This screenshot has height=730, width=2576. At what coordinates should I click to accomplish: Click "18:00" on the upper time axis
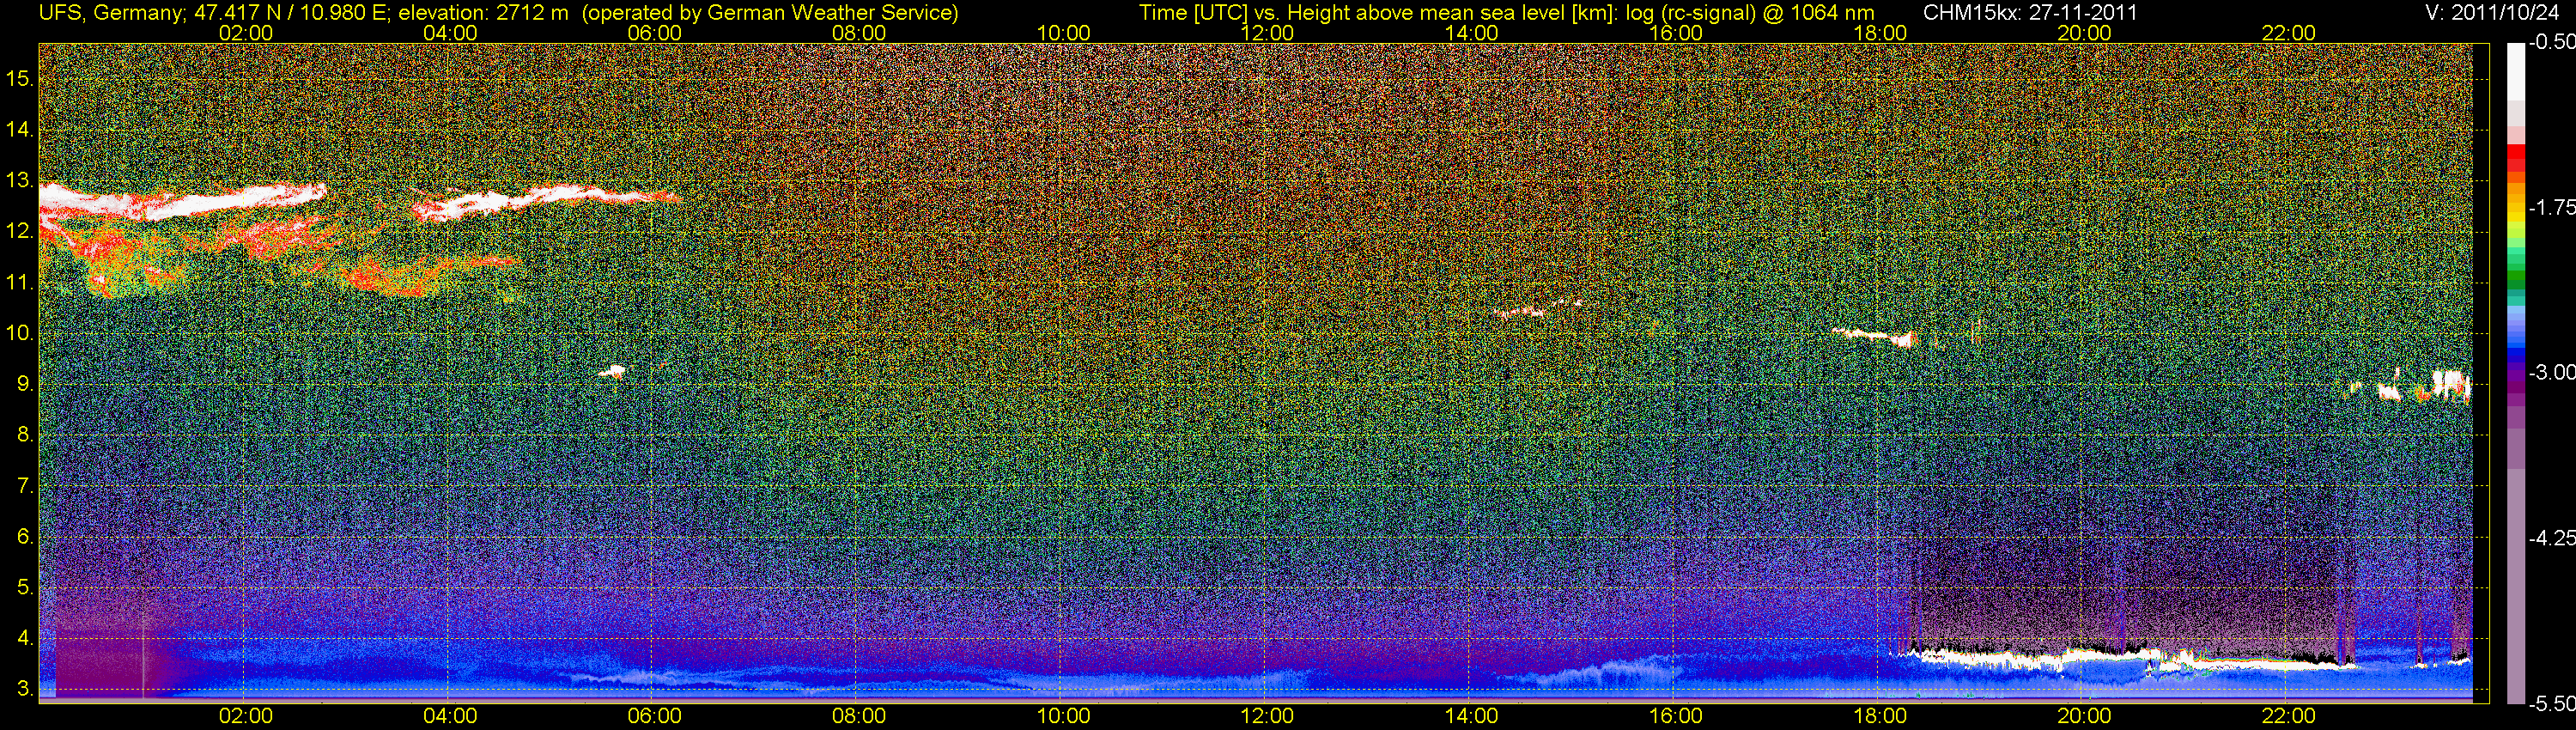pos(1880,33)
